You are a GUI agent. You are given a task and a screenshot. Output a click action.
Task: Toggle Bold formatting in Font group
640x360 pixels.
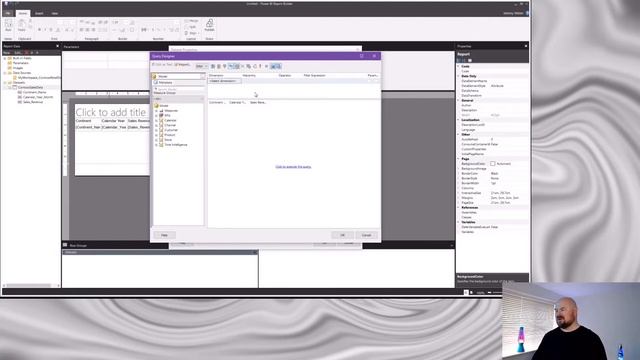point(39,30)
